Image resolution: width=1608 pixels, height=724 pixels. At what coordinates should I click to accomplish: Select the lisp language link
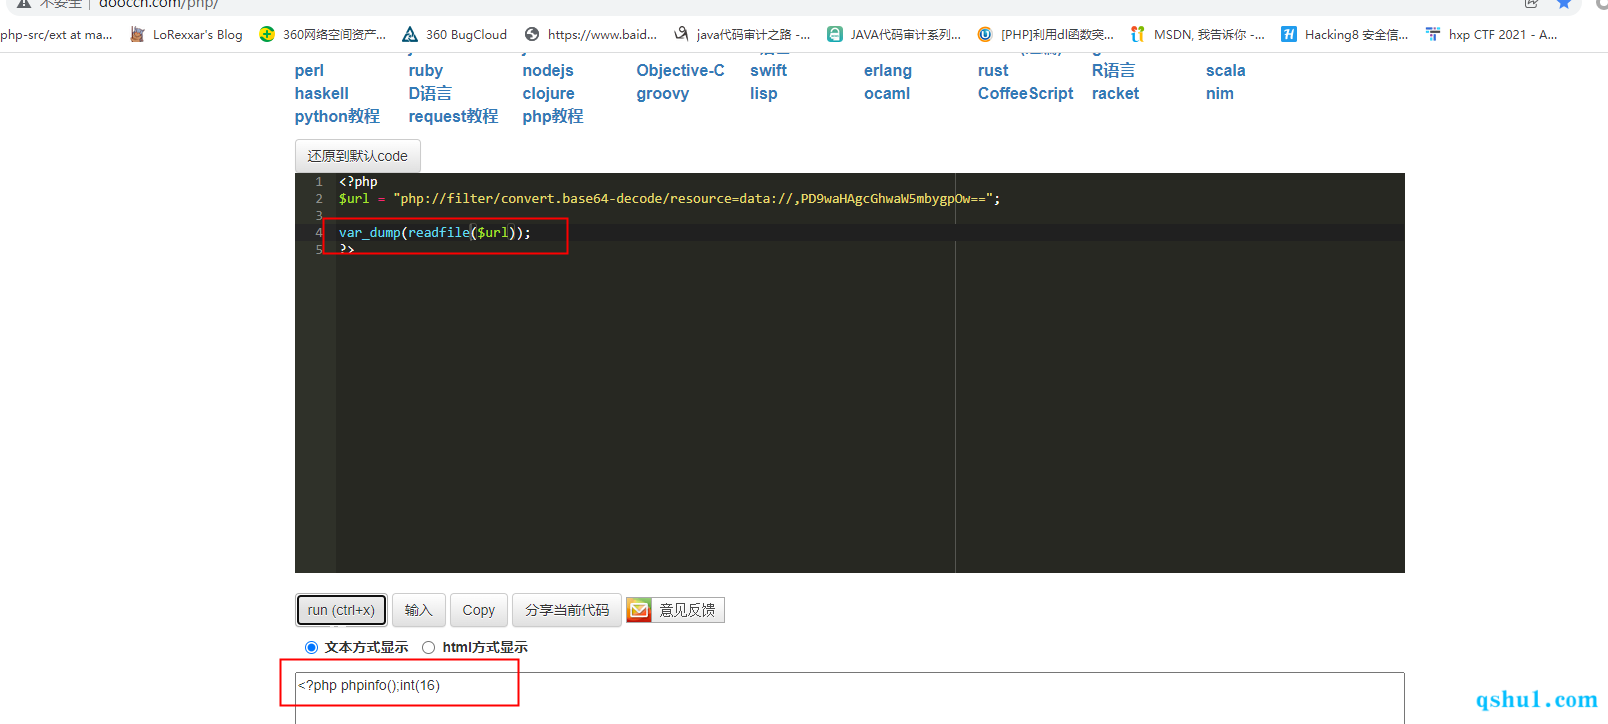point(763,94)
